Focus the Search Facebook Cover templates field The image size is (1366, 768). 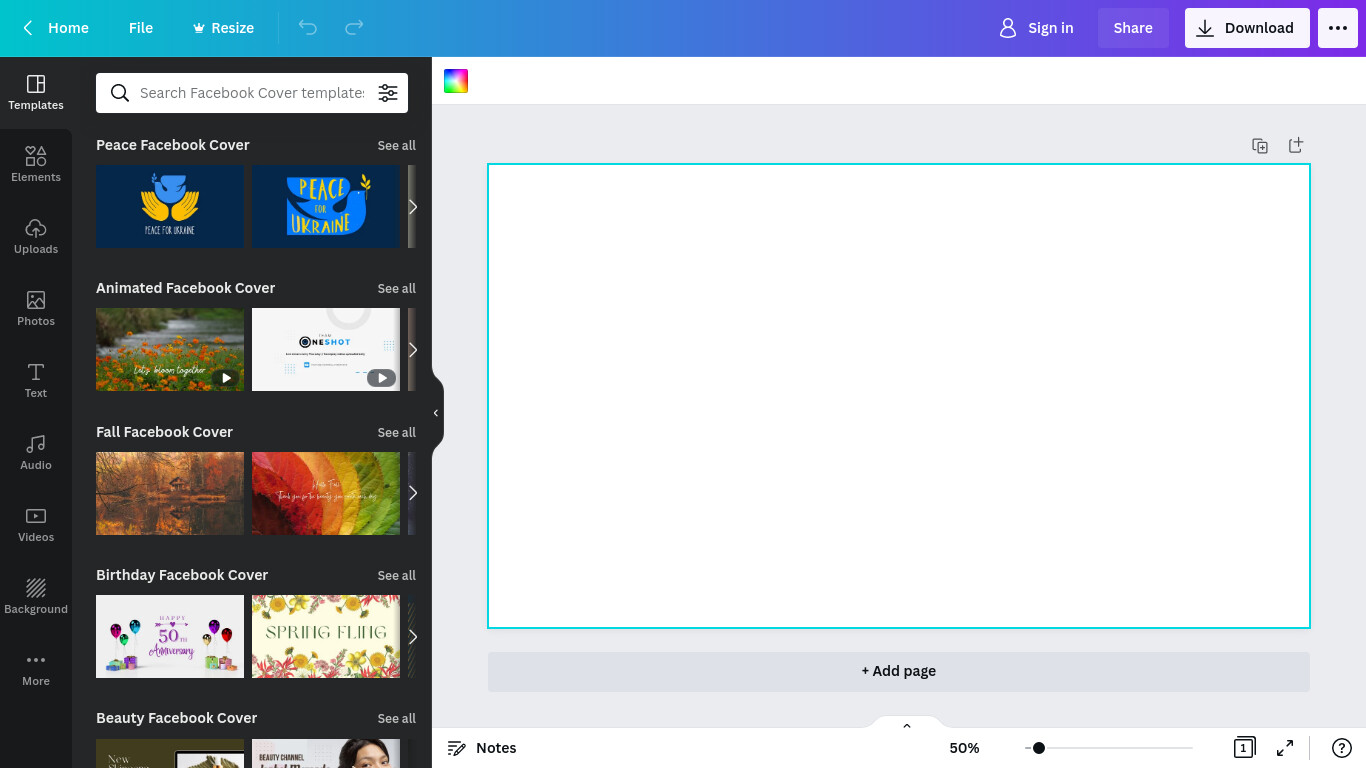click(252, 93)
